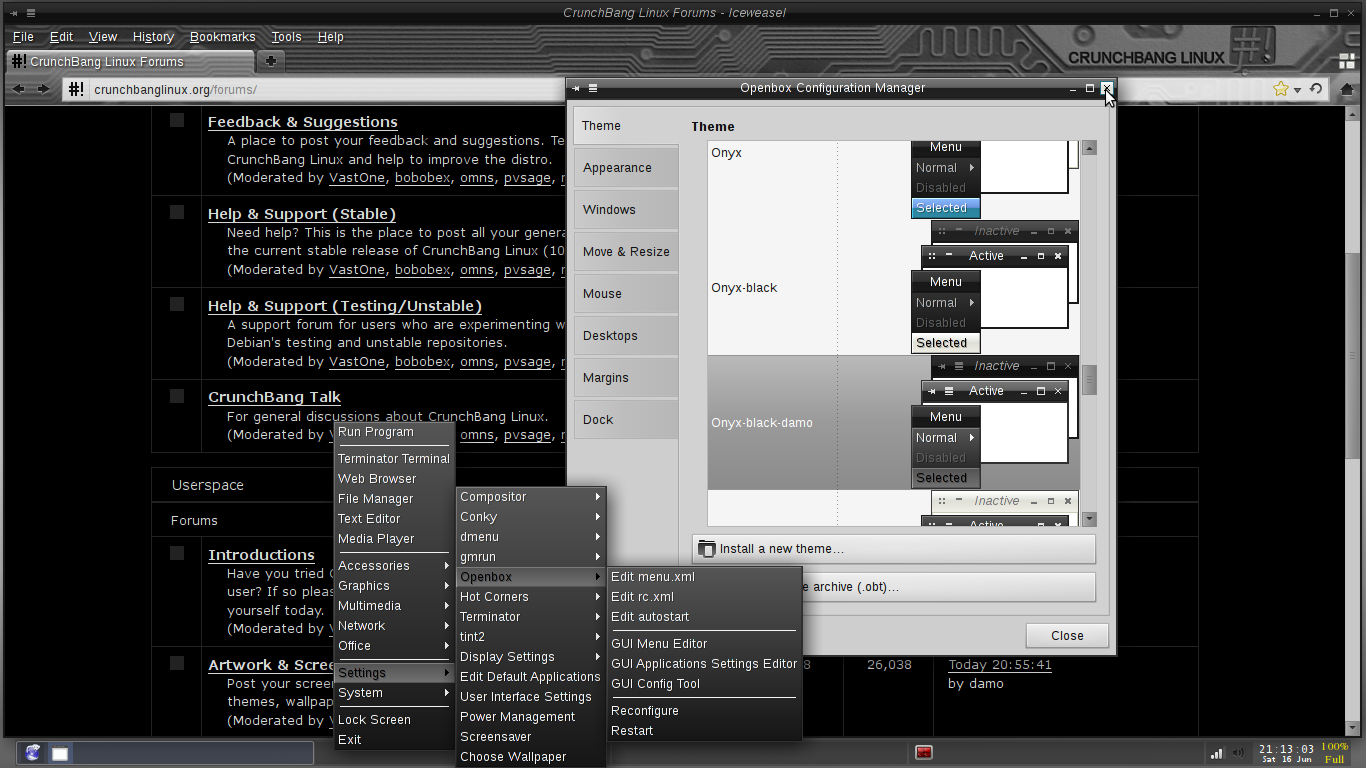This screenshot has width=1366, height=768.
Task: Click the forum status icon beside CrunchBang Talk
Action: tap(177, 396)
